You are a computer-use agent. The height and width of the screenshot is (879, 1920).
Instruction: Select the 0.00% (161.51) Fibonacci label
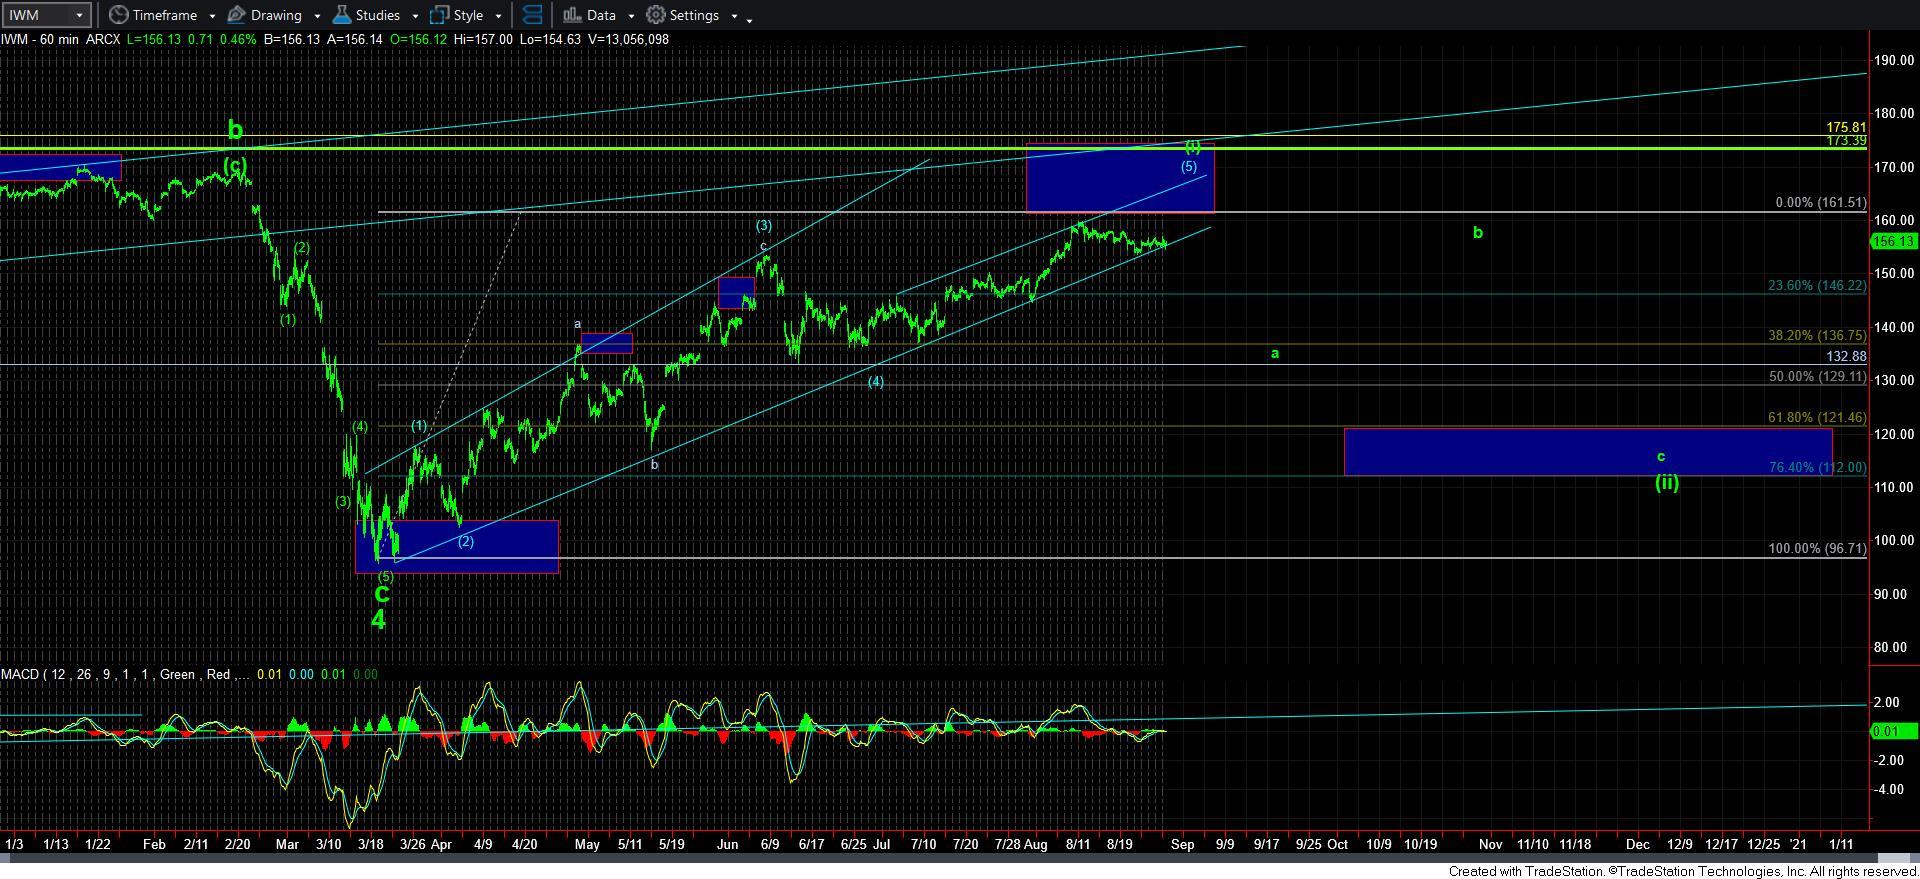click(x=1820, y=203)
